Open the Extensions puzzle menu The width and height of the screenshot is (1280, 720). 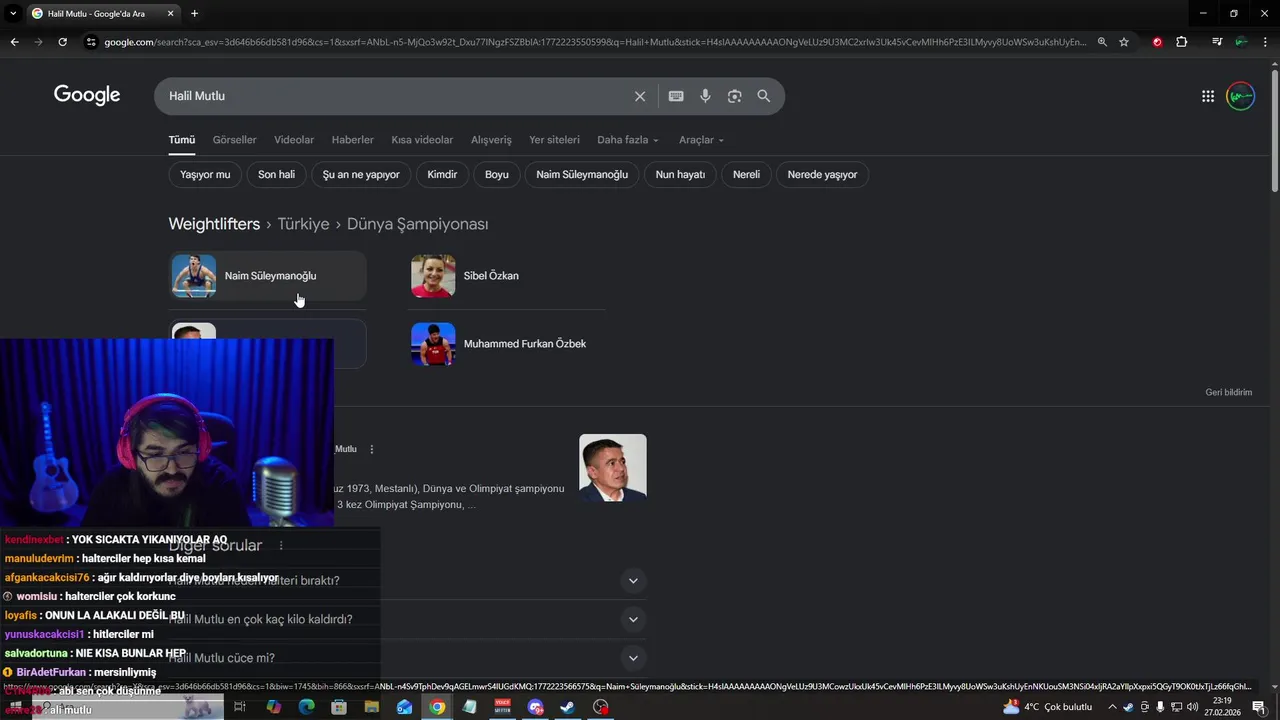1182,42
